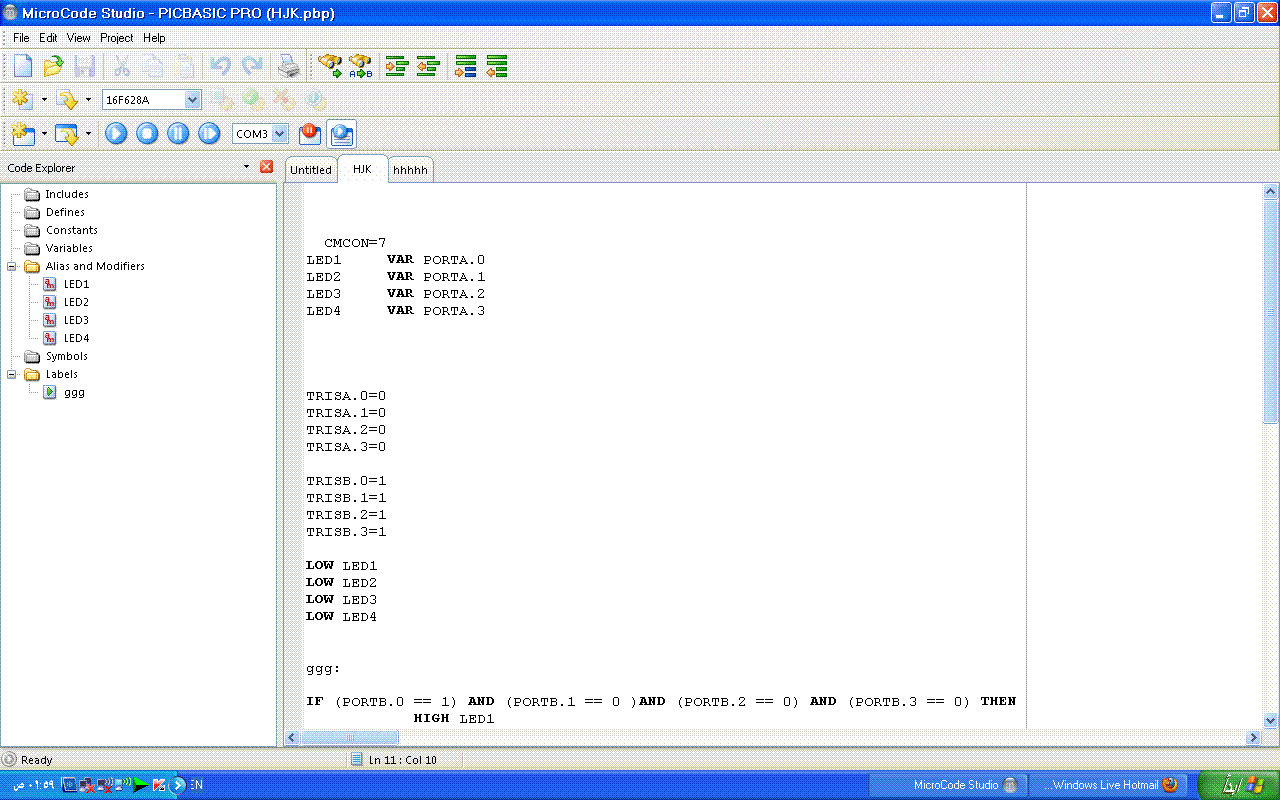1280x800 pixels.
Task: Open Find and Replace binoculars A-B icon
Action: pyautogui.click(x=360, y=67)
